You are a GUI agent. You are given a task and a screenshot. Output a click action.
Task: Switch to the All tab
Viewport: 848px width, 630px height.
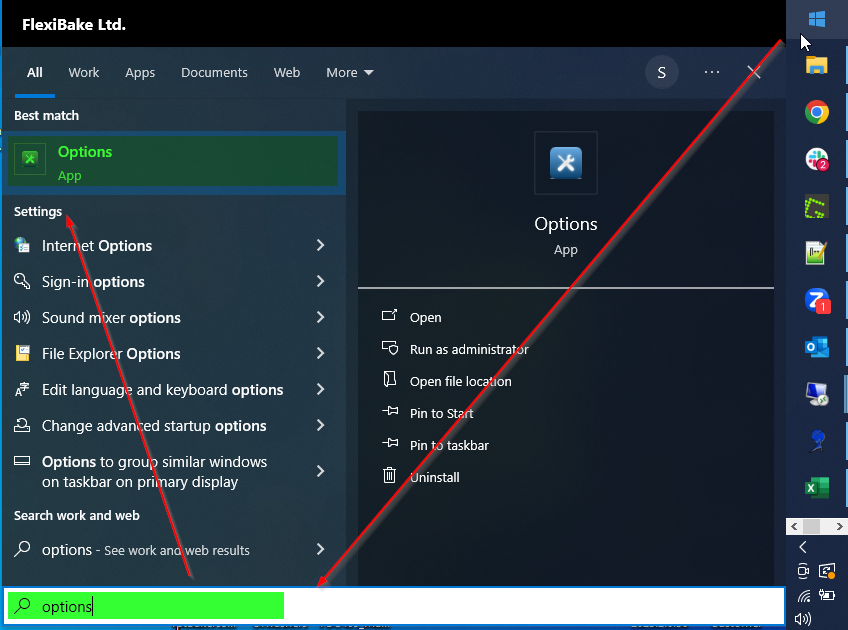pyautogui.click(x=35, y=72)
